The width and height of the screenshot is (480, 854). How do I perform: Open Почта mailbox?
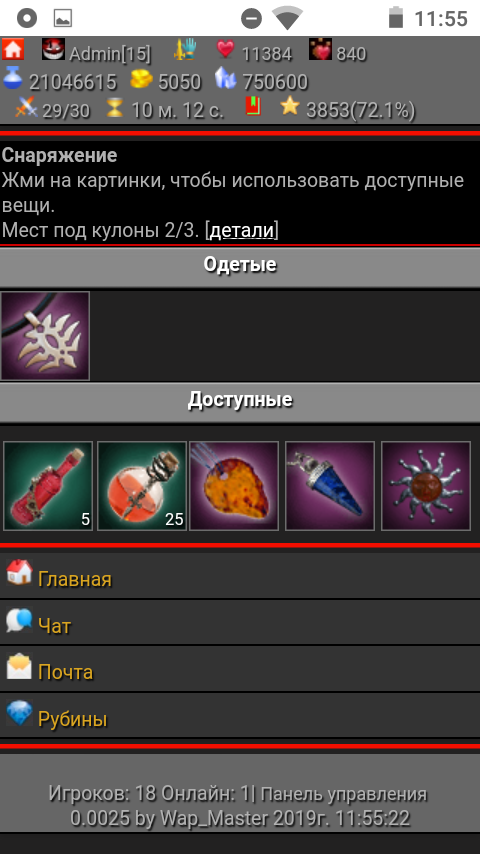coord(240,669)
